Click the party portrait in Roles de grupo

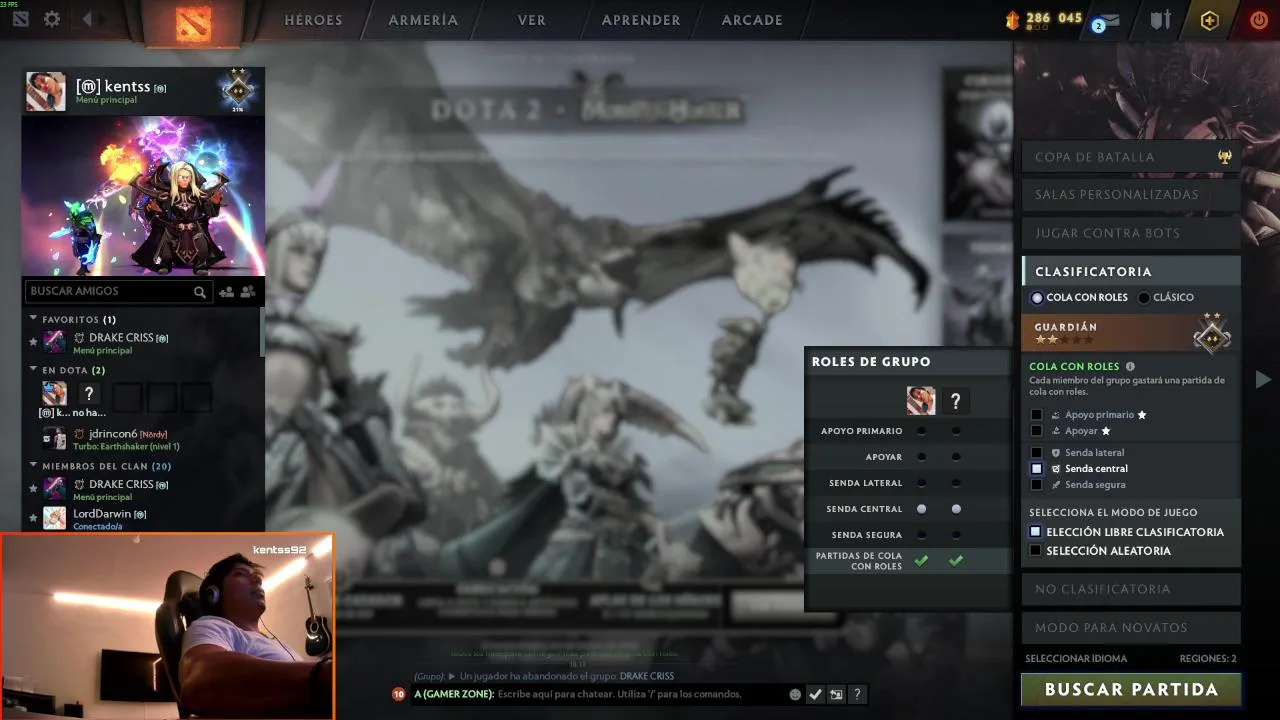coord(921,401)
